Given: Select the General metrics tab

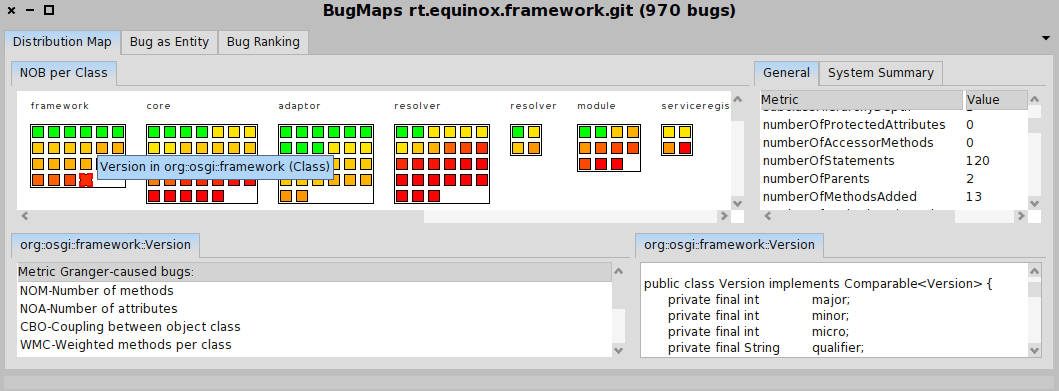Looking at the screenshot, I should [x=786, y=73].
